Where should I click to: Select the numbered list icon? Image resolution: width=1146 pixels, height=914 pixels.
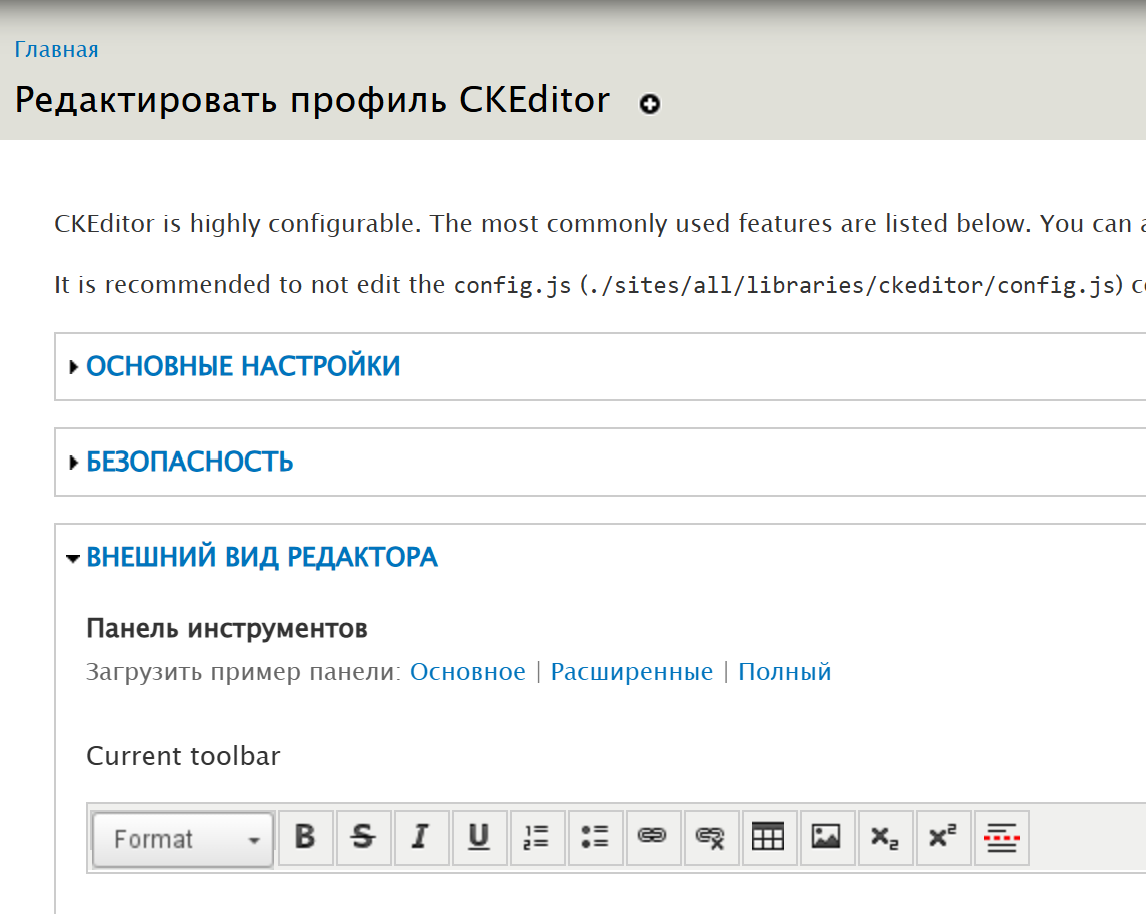[x=537, y=837]
